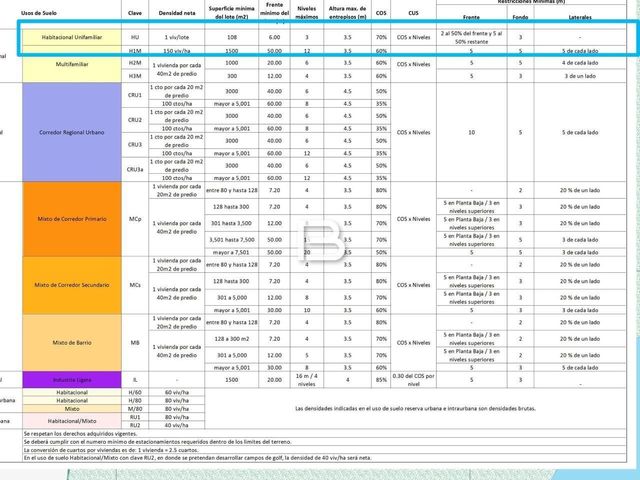Click the "Niveles máximos" header cell
Screen dimensions: 640x480
(307, 13)
